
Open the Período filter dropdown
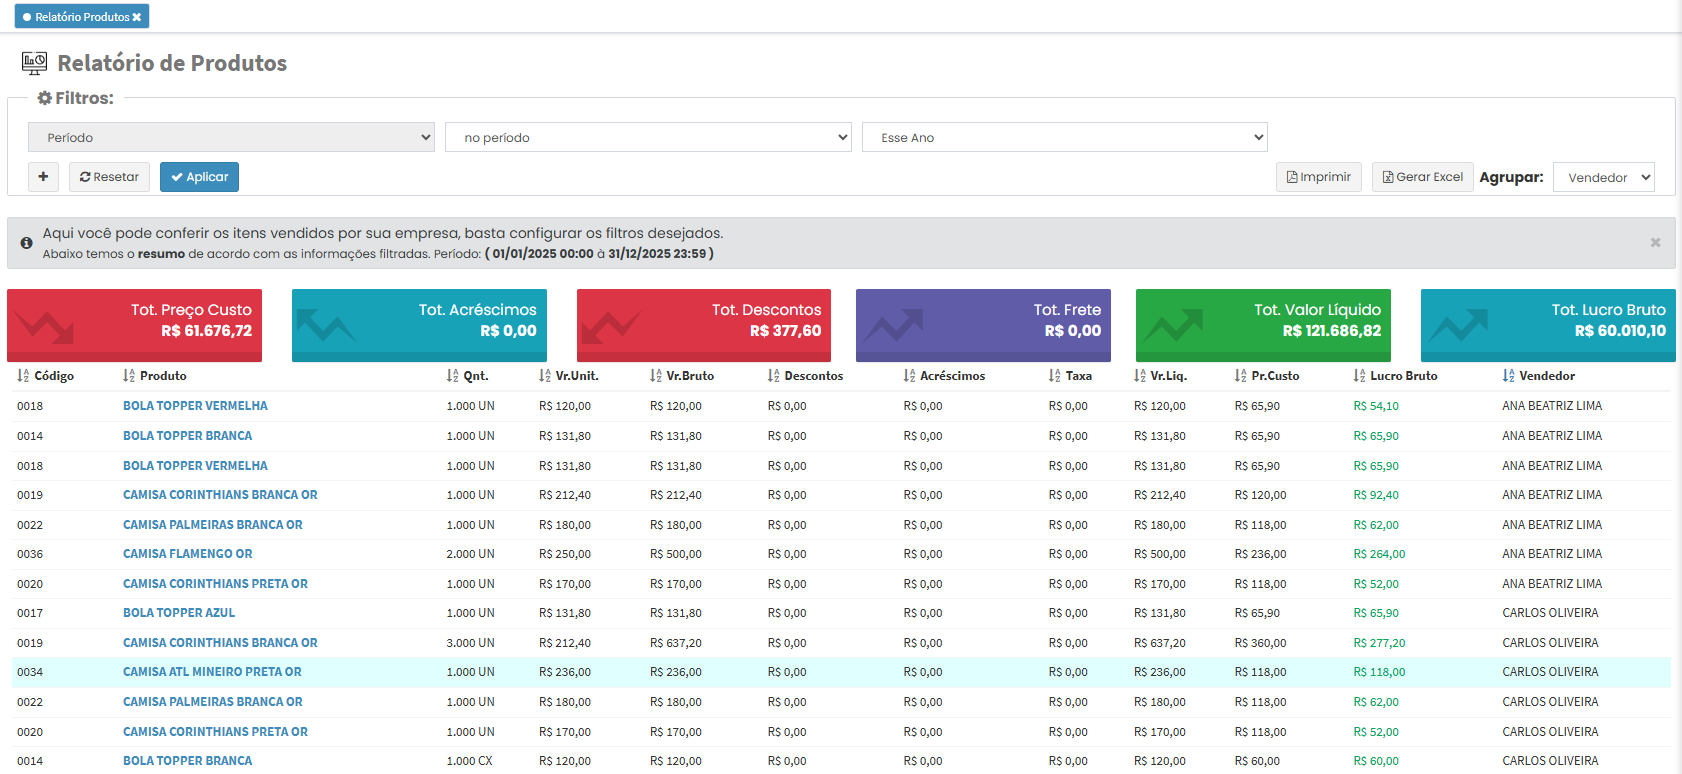tap(231, 138)
